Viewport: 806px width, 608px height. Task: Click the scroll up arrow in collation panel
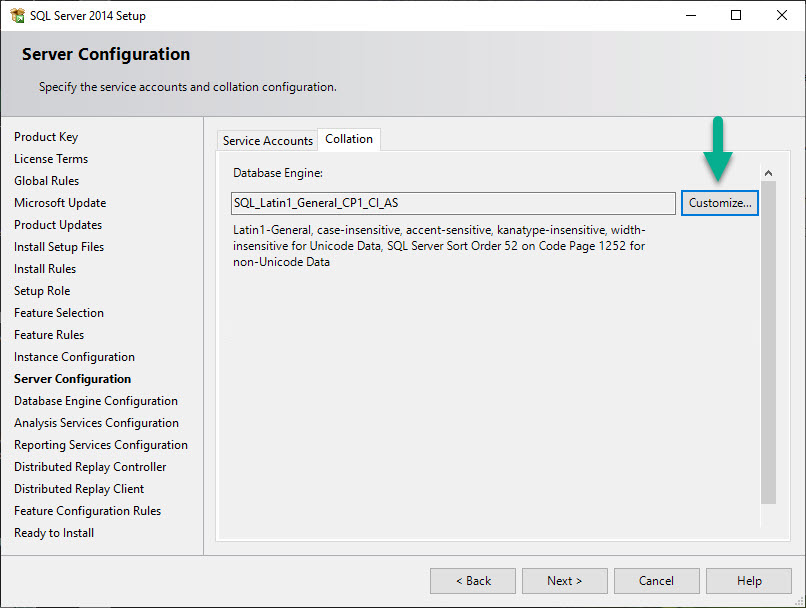(768, 173)
